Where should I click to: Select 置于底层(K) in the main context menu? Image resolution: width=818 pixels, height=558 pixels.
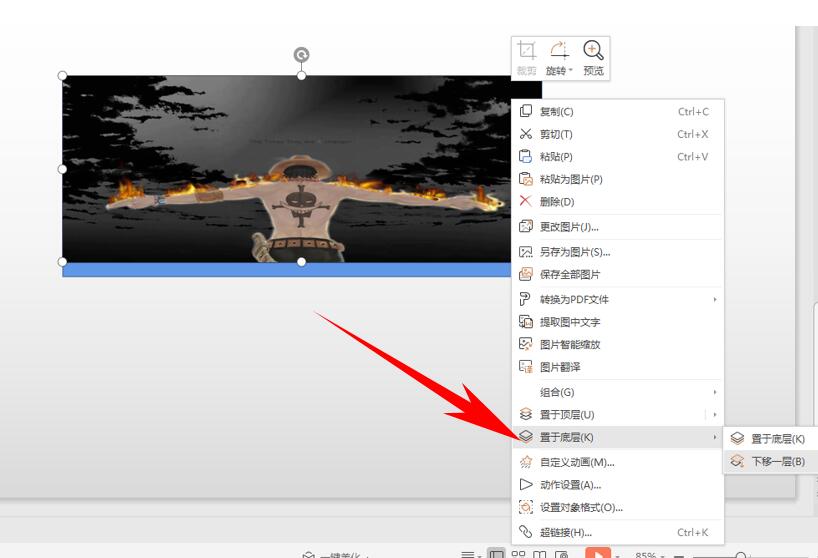(617, 437)
